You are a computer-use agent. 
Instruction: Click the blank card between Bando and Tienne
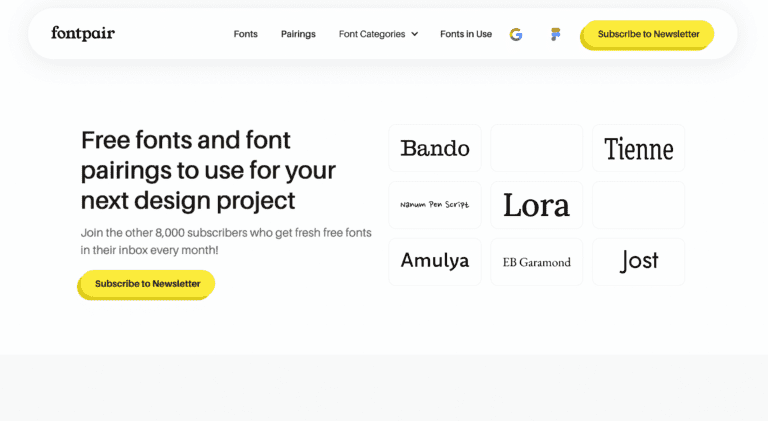(536, 149)
